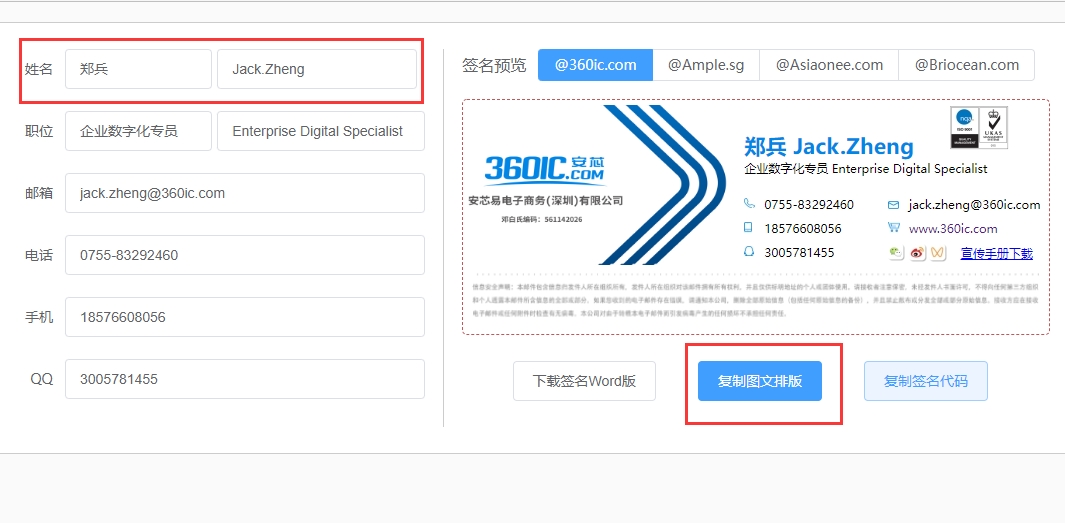Click the QQ icon beside 3005781455
1065x523 pixels.
point(749,252)
